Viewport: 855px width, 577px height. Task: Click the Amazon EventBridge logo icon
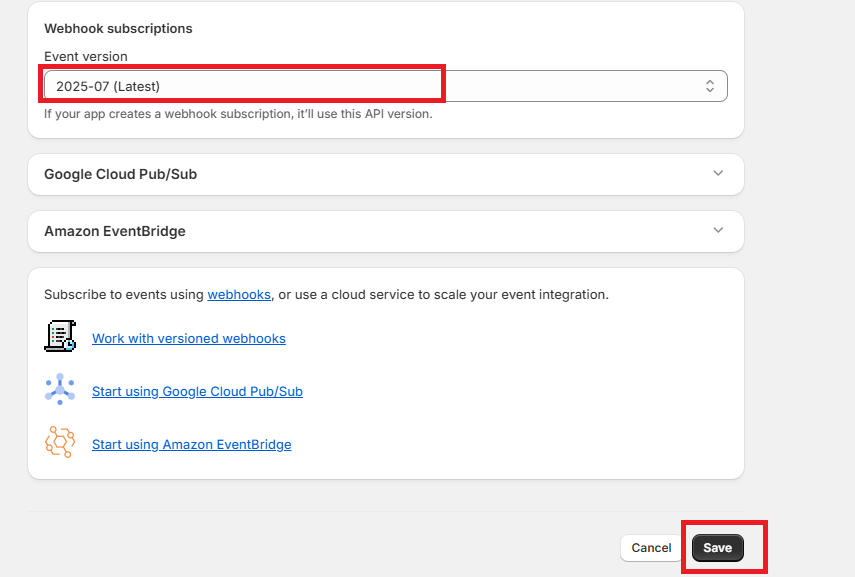pos(60,442)
